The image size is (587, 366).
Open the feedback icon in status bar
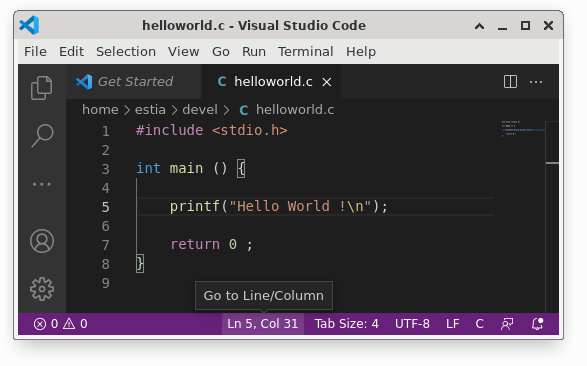coord(507,324)
